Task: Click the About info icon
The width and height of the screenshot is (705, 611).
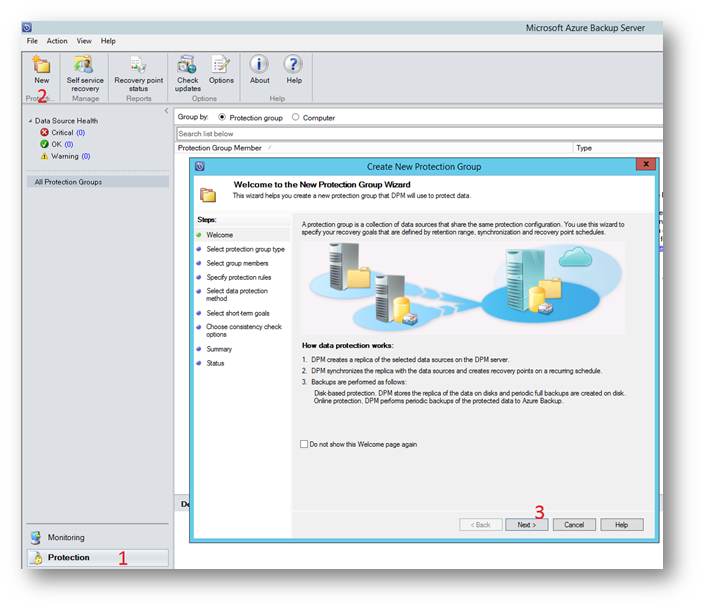Action: (x=259, y=64)
